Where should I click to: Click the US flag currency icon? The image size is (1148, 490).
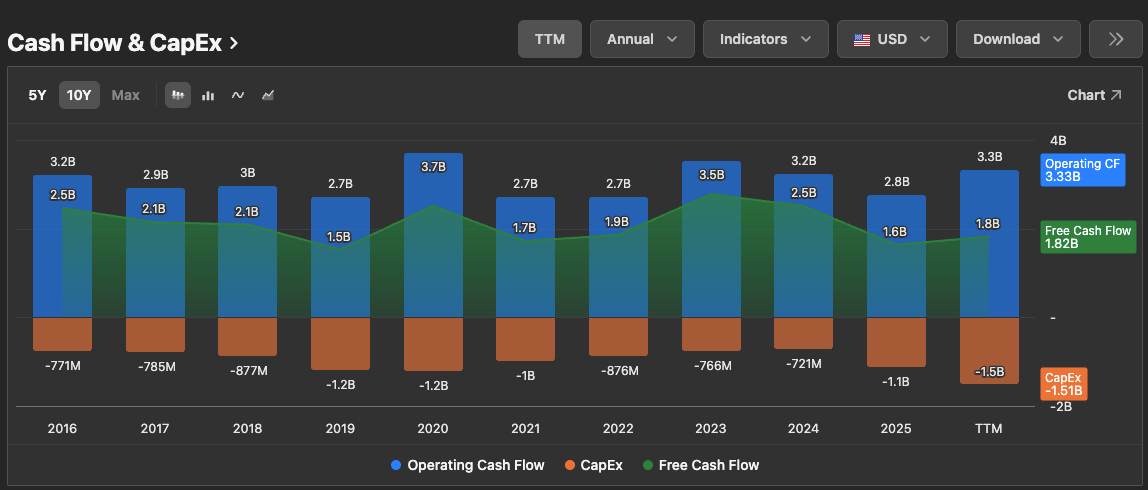(x=862, y=40)
